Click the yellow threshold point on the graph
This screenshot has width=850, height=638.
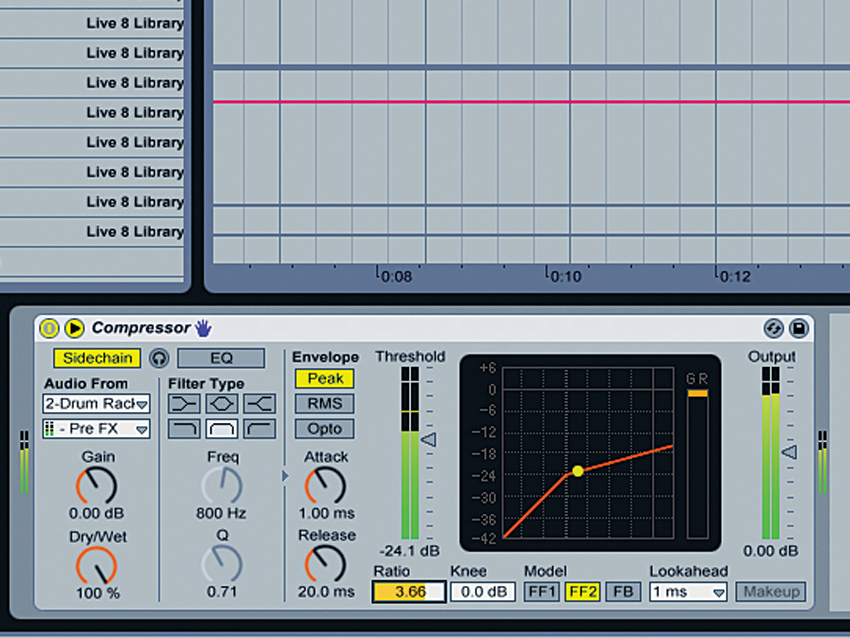pos(578,471)
